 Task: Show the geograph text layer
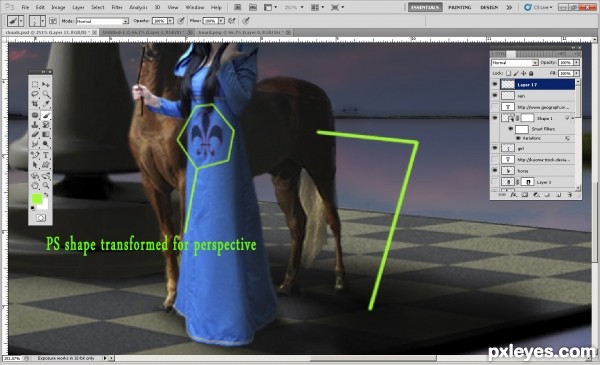495,107
